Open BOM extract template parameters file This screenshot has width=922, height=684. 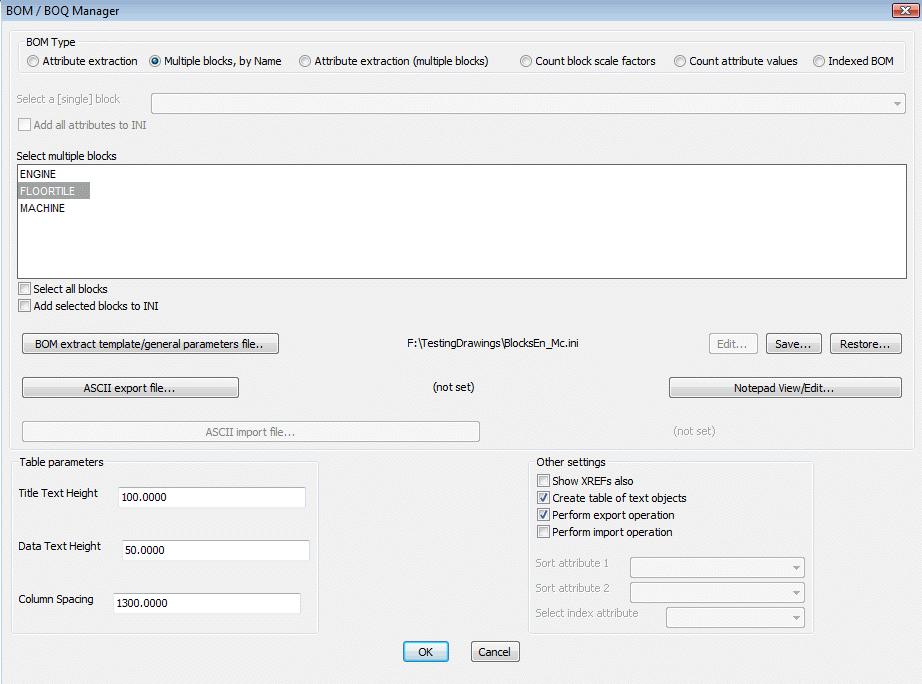click(x=150, y=344)
